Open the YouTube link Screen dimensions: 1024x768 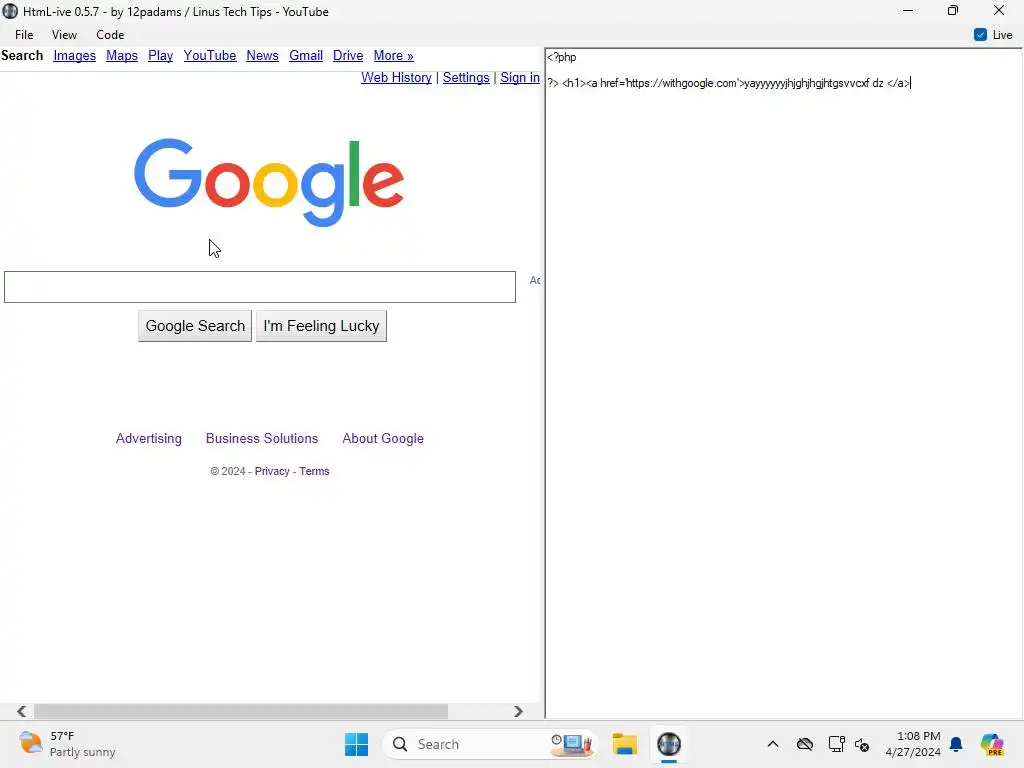pos(210,56)
